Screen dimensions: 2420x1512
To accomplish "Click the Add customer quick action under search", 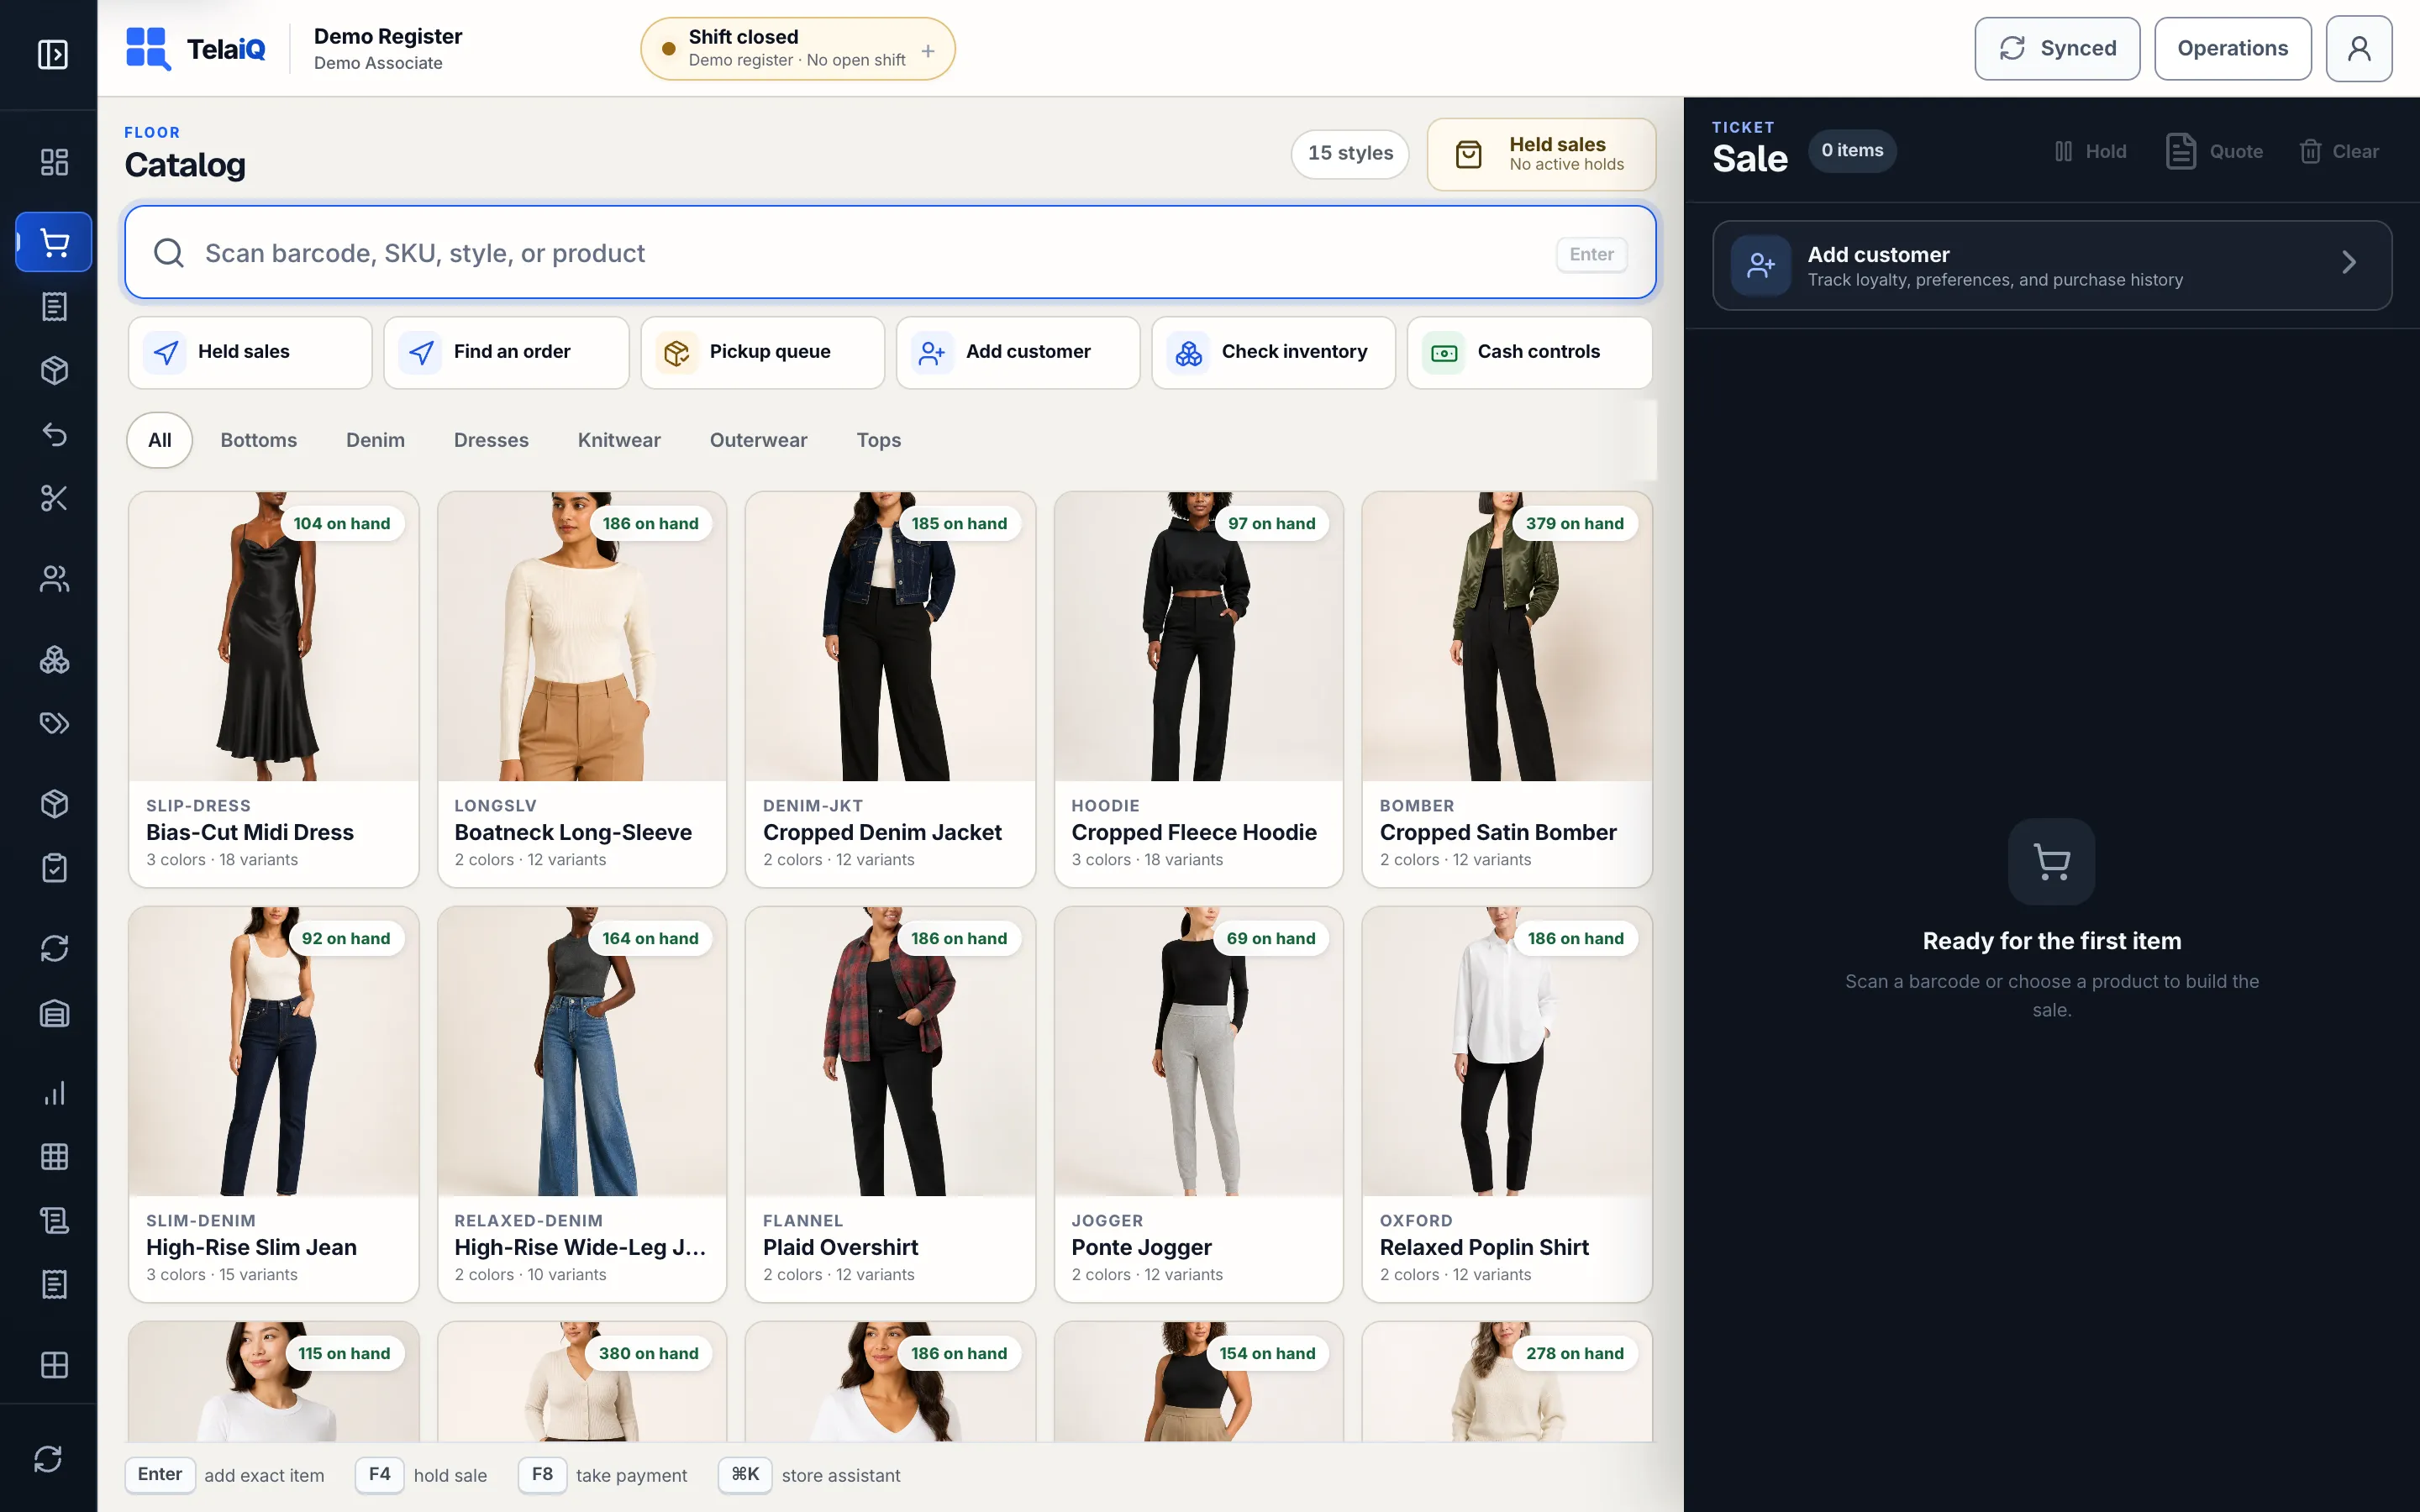I will coord(1018,352).
